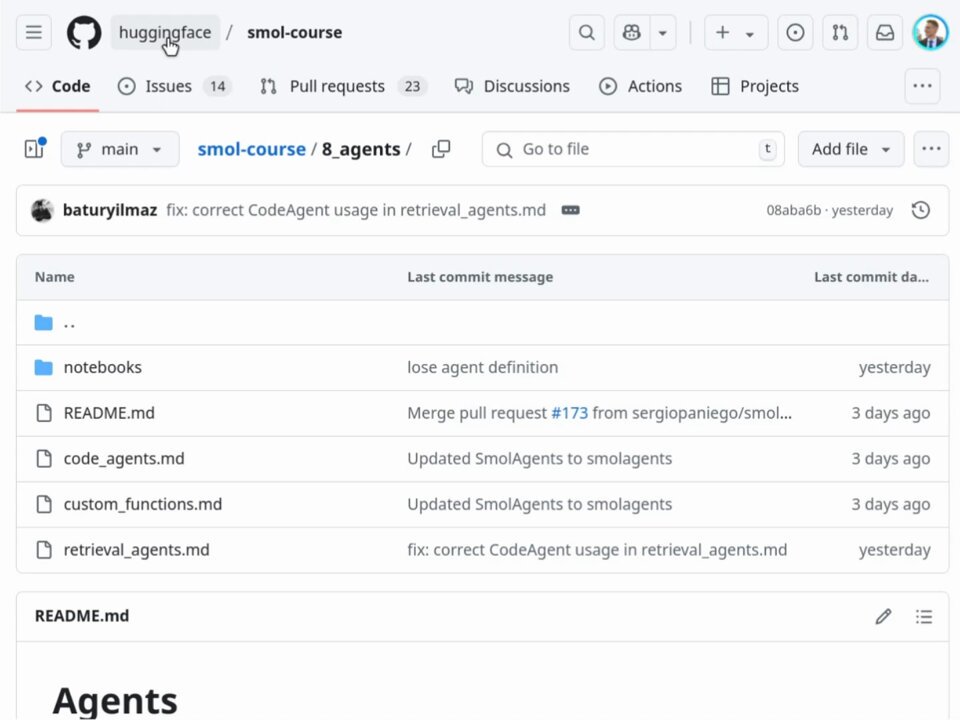Click the README.md row file icon
Image resolution: width=960 pixels, height=720 pixels.
pyautogui.click(x=44, y=413)
